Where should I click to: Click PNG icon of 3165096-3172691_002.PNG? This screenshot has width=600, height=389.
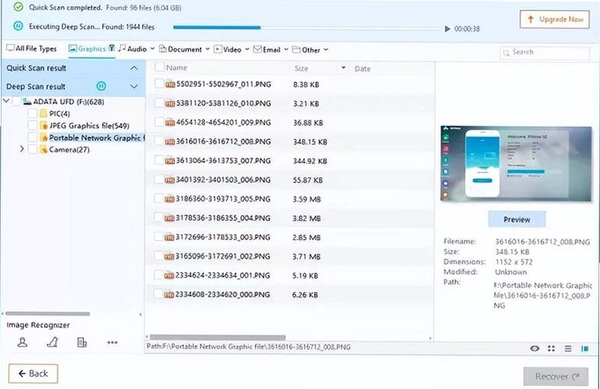click(170, 257)
